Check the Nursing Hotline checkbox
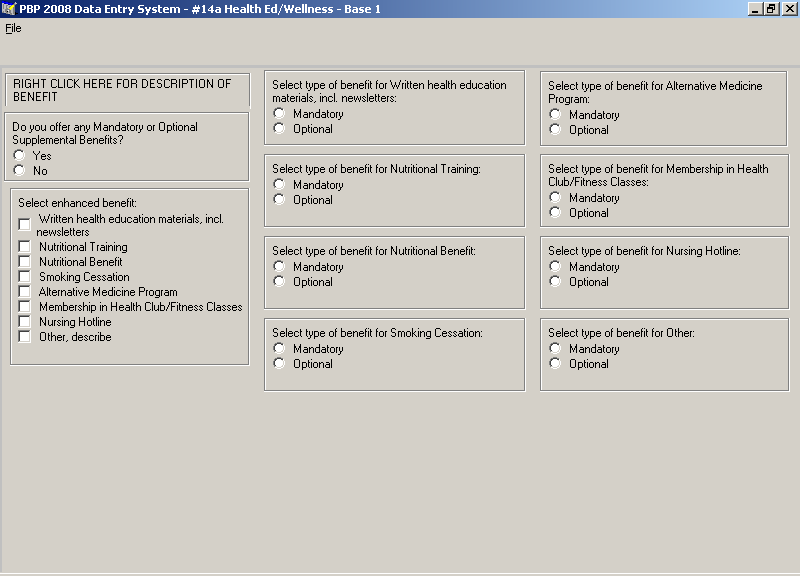Image resolution: width=800 pixels, height=576 pixels. coord(24,321)
